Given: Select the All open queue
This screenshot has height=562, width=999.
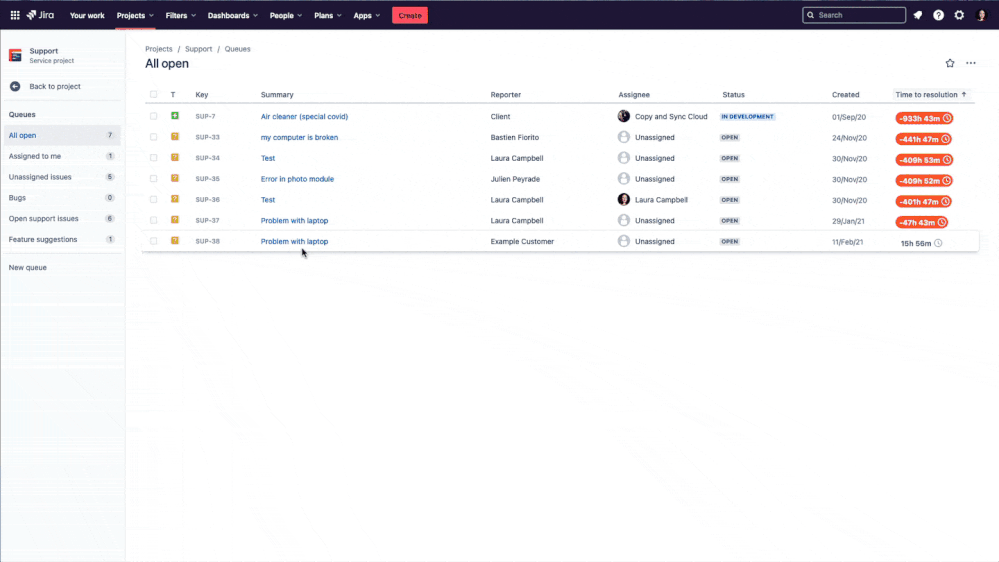Looking at the screenshot, I should pos(61,135).
